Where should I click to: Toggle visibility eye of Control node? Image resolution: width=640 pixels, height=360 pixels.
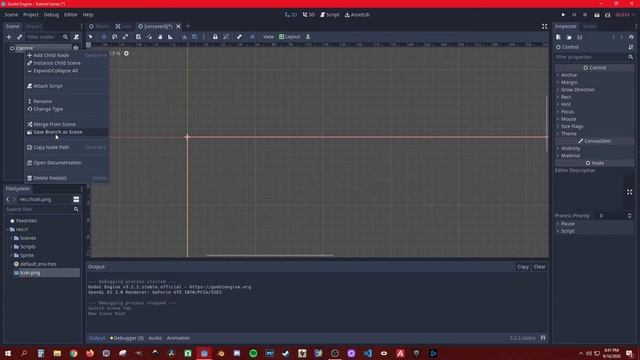coord(76,48)
